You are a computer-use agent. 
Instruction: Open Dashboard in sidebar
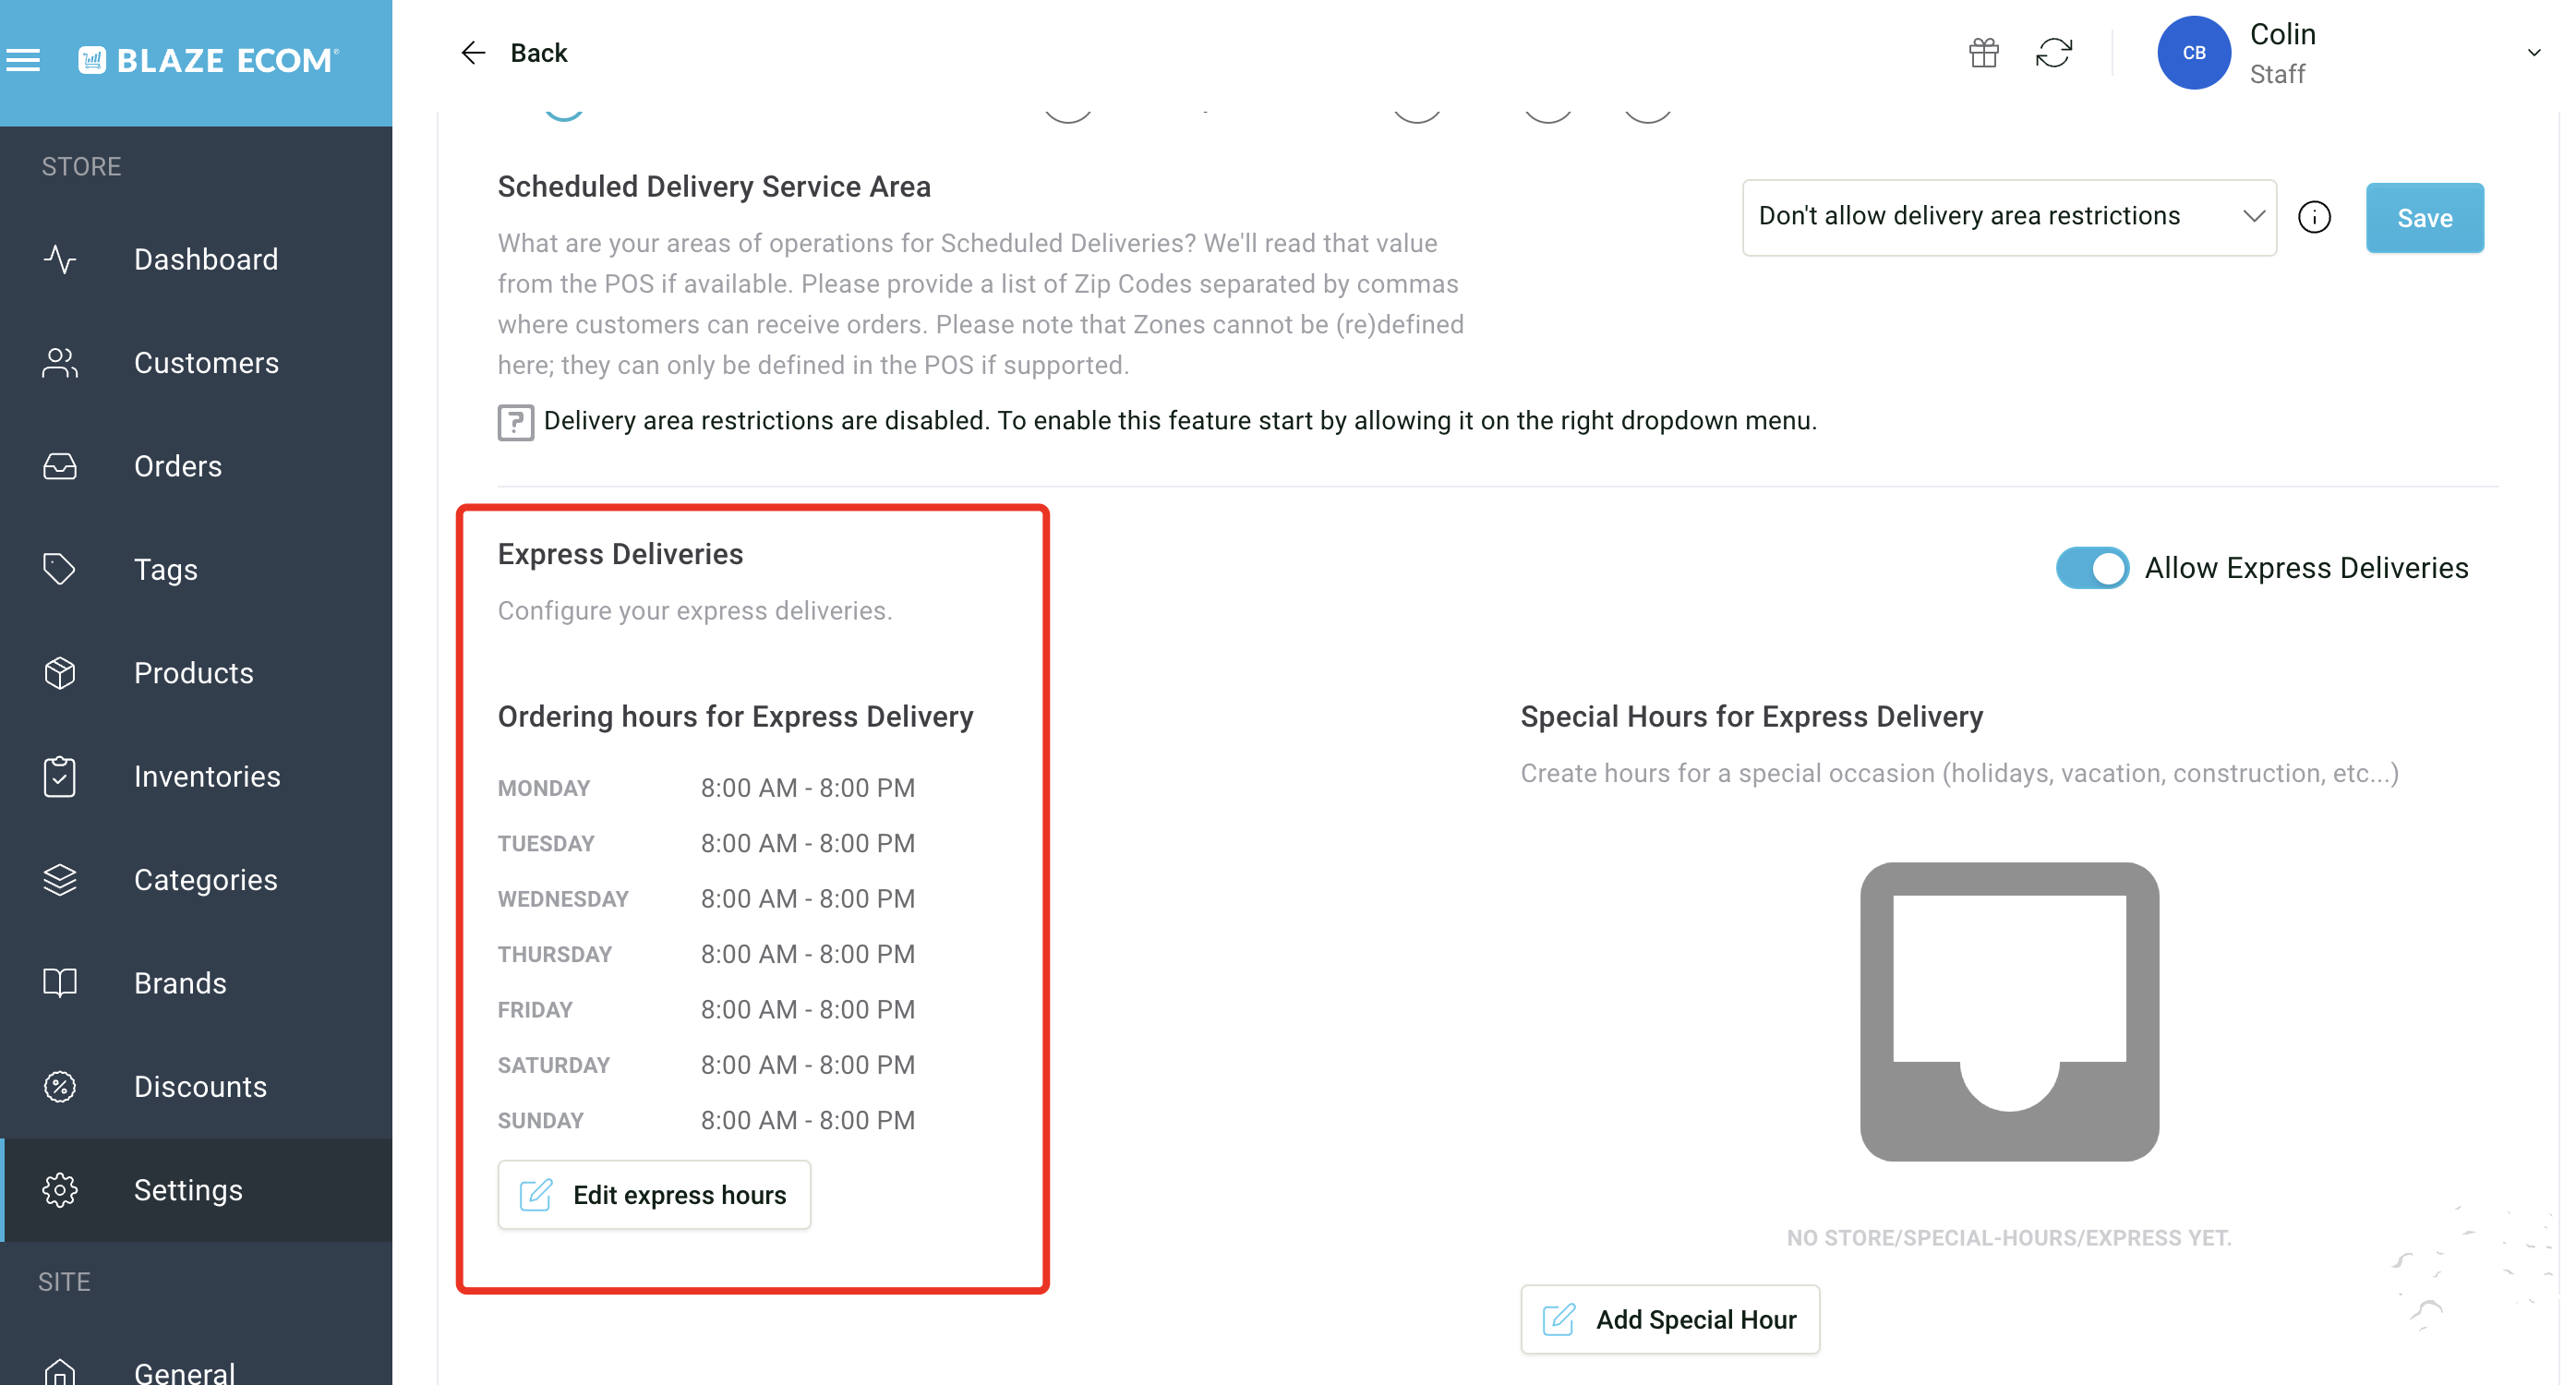point(198,260)
